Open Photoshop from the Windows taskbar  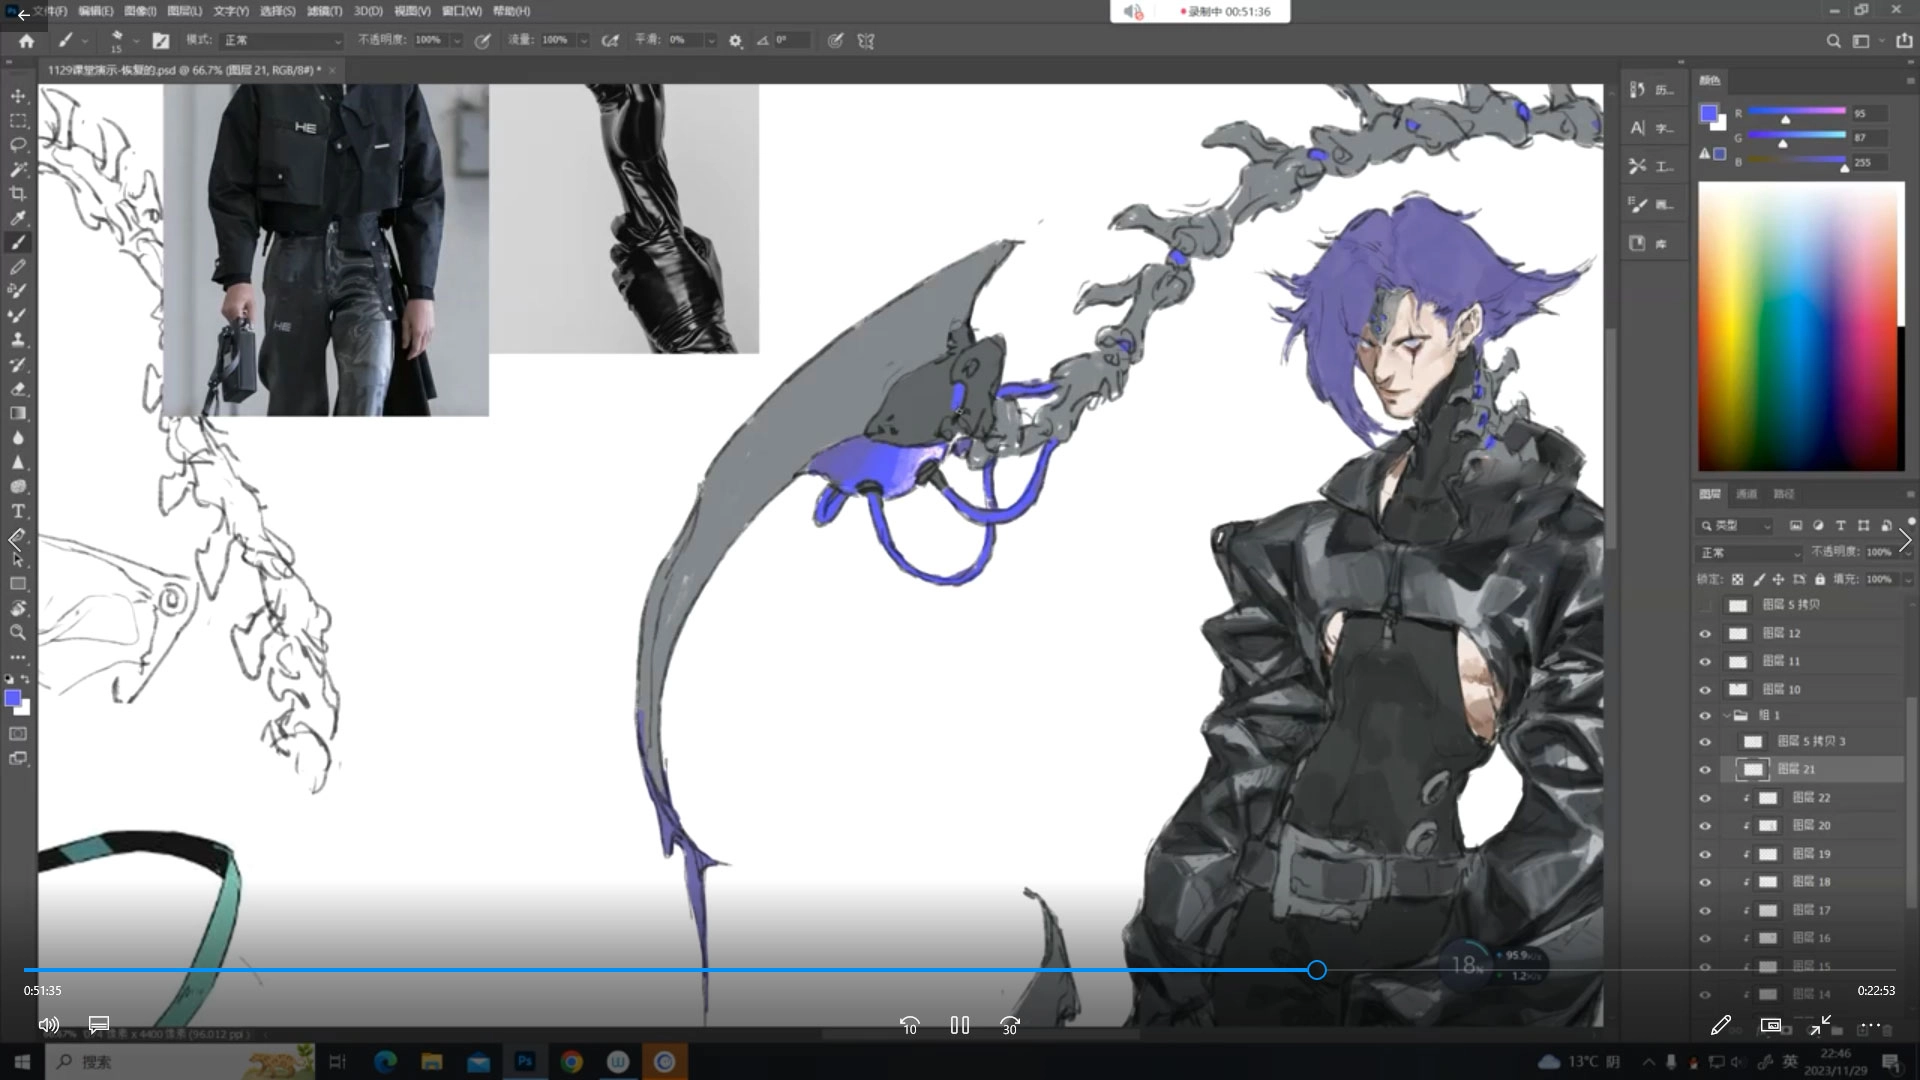524,1061
